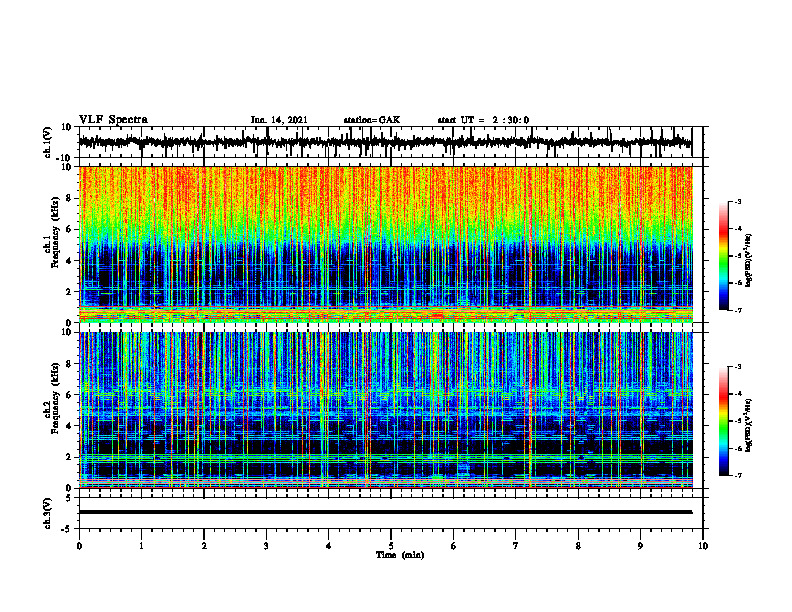Click the "start UT = 2:30:0" header text
792x612 pixels.
point(483,120)
